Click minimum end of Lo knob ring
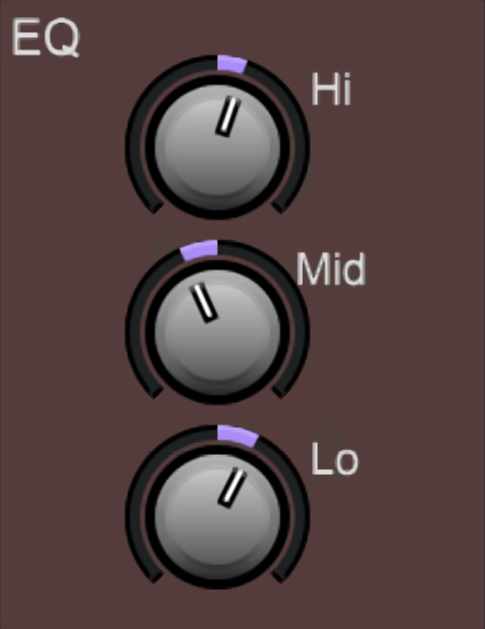The height and width of the screenshot is (629, 485). [x=154, y=576]
